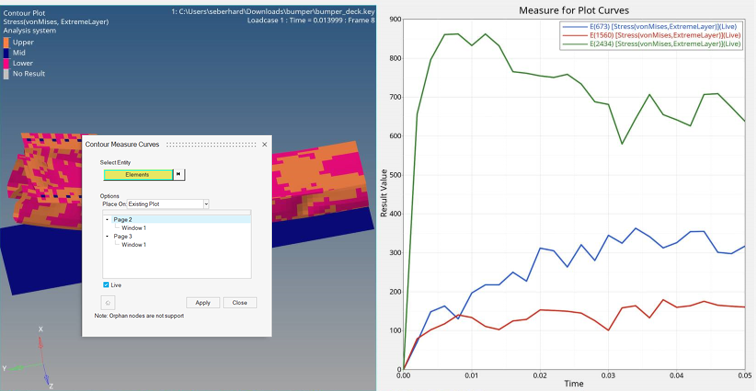The width and height of the screenshot is (756, 391).
Task: Click the pink Lower legend swatch
Action: (x=6, y=64)
